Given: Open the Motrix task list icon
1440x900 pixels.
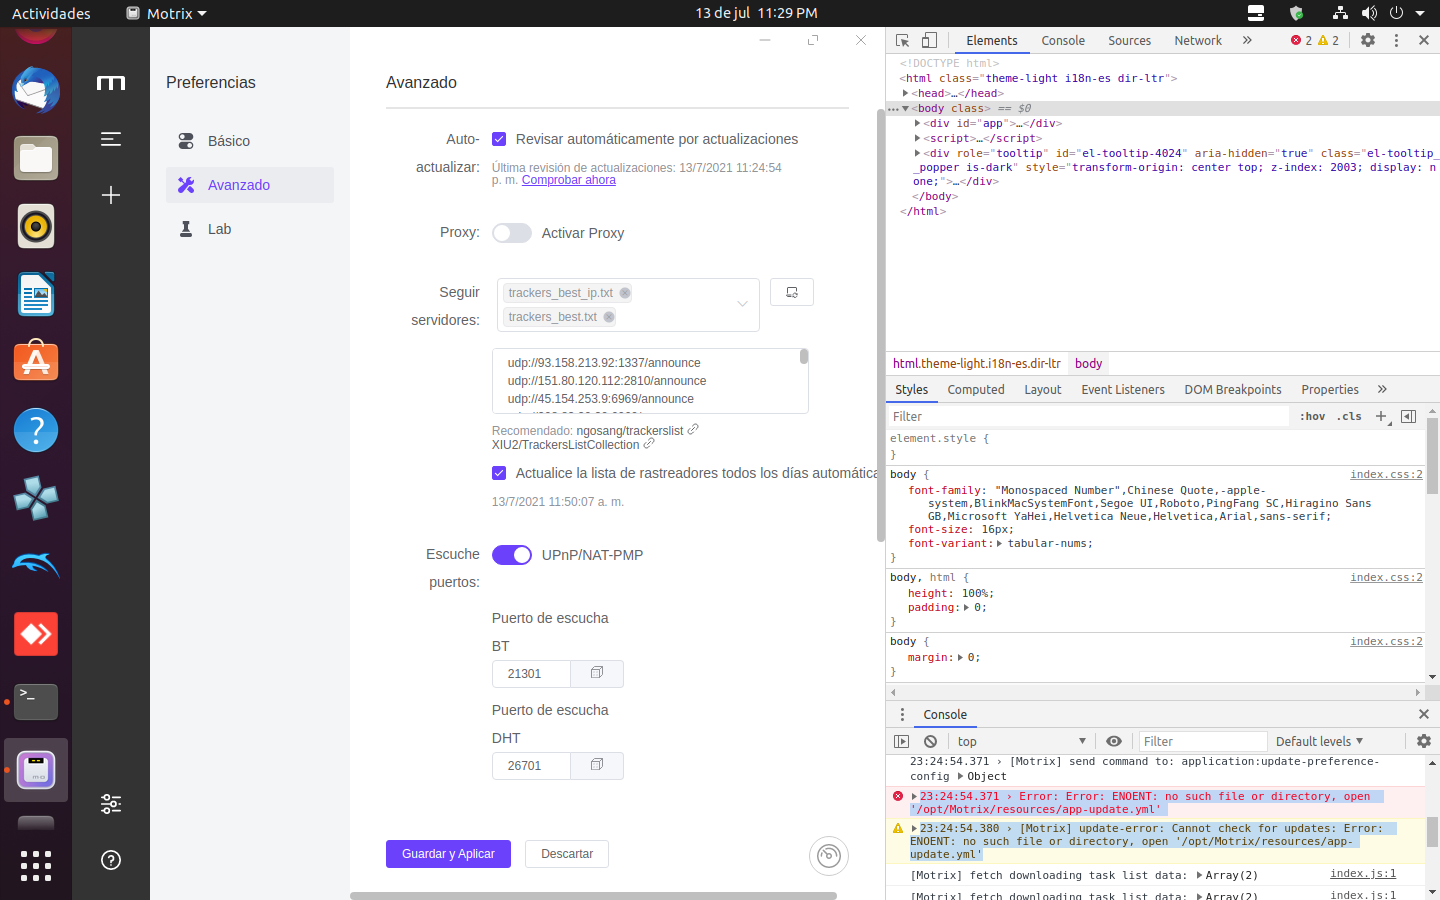Looking at the screenshot, I should (111, 139).
